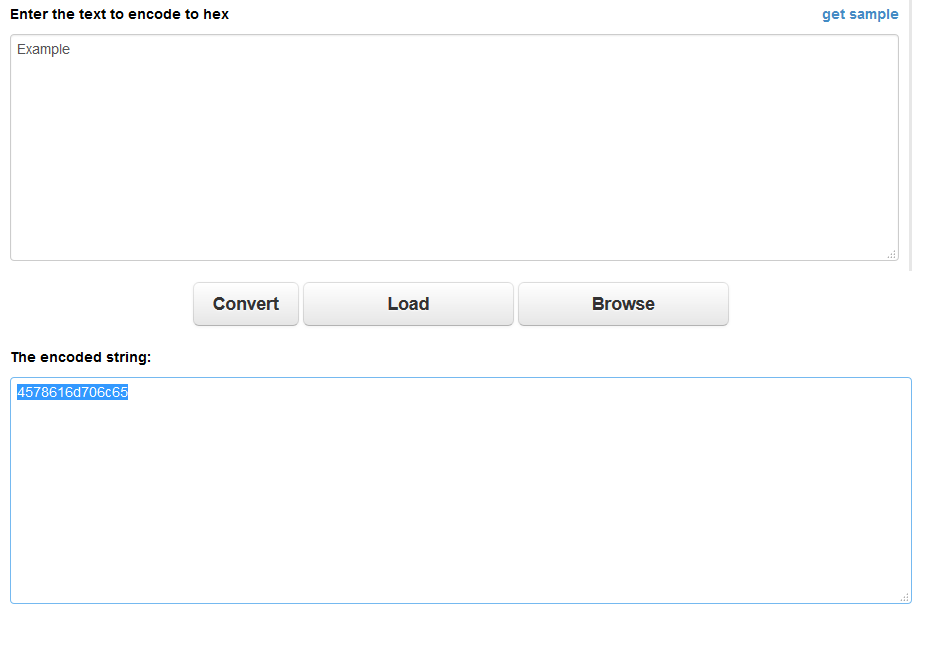Screen dimensions: 928x648
Task: Click "The encoded string:" label
Action: click(81, 357)
